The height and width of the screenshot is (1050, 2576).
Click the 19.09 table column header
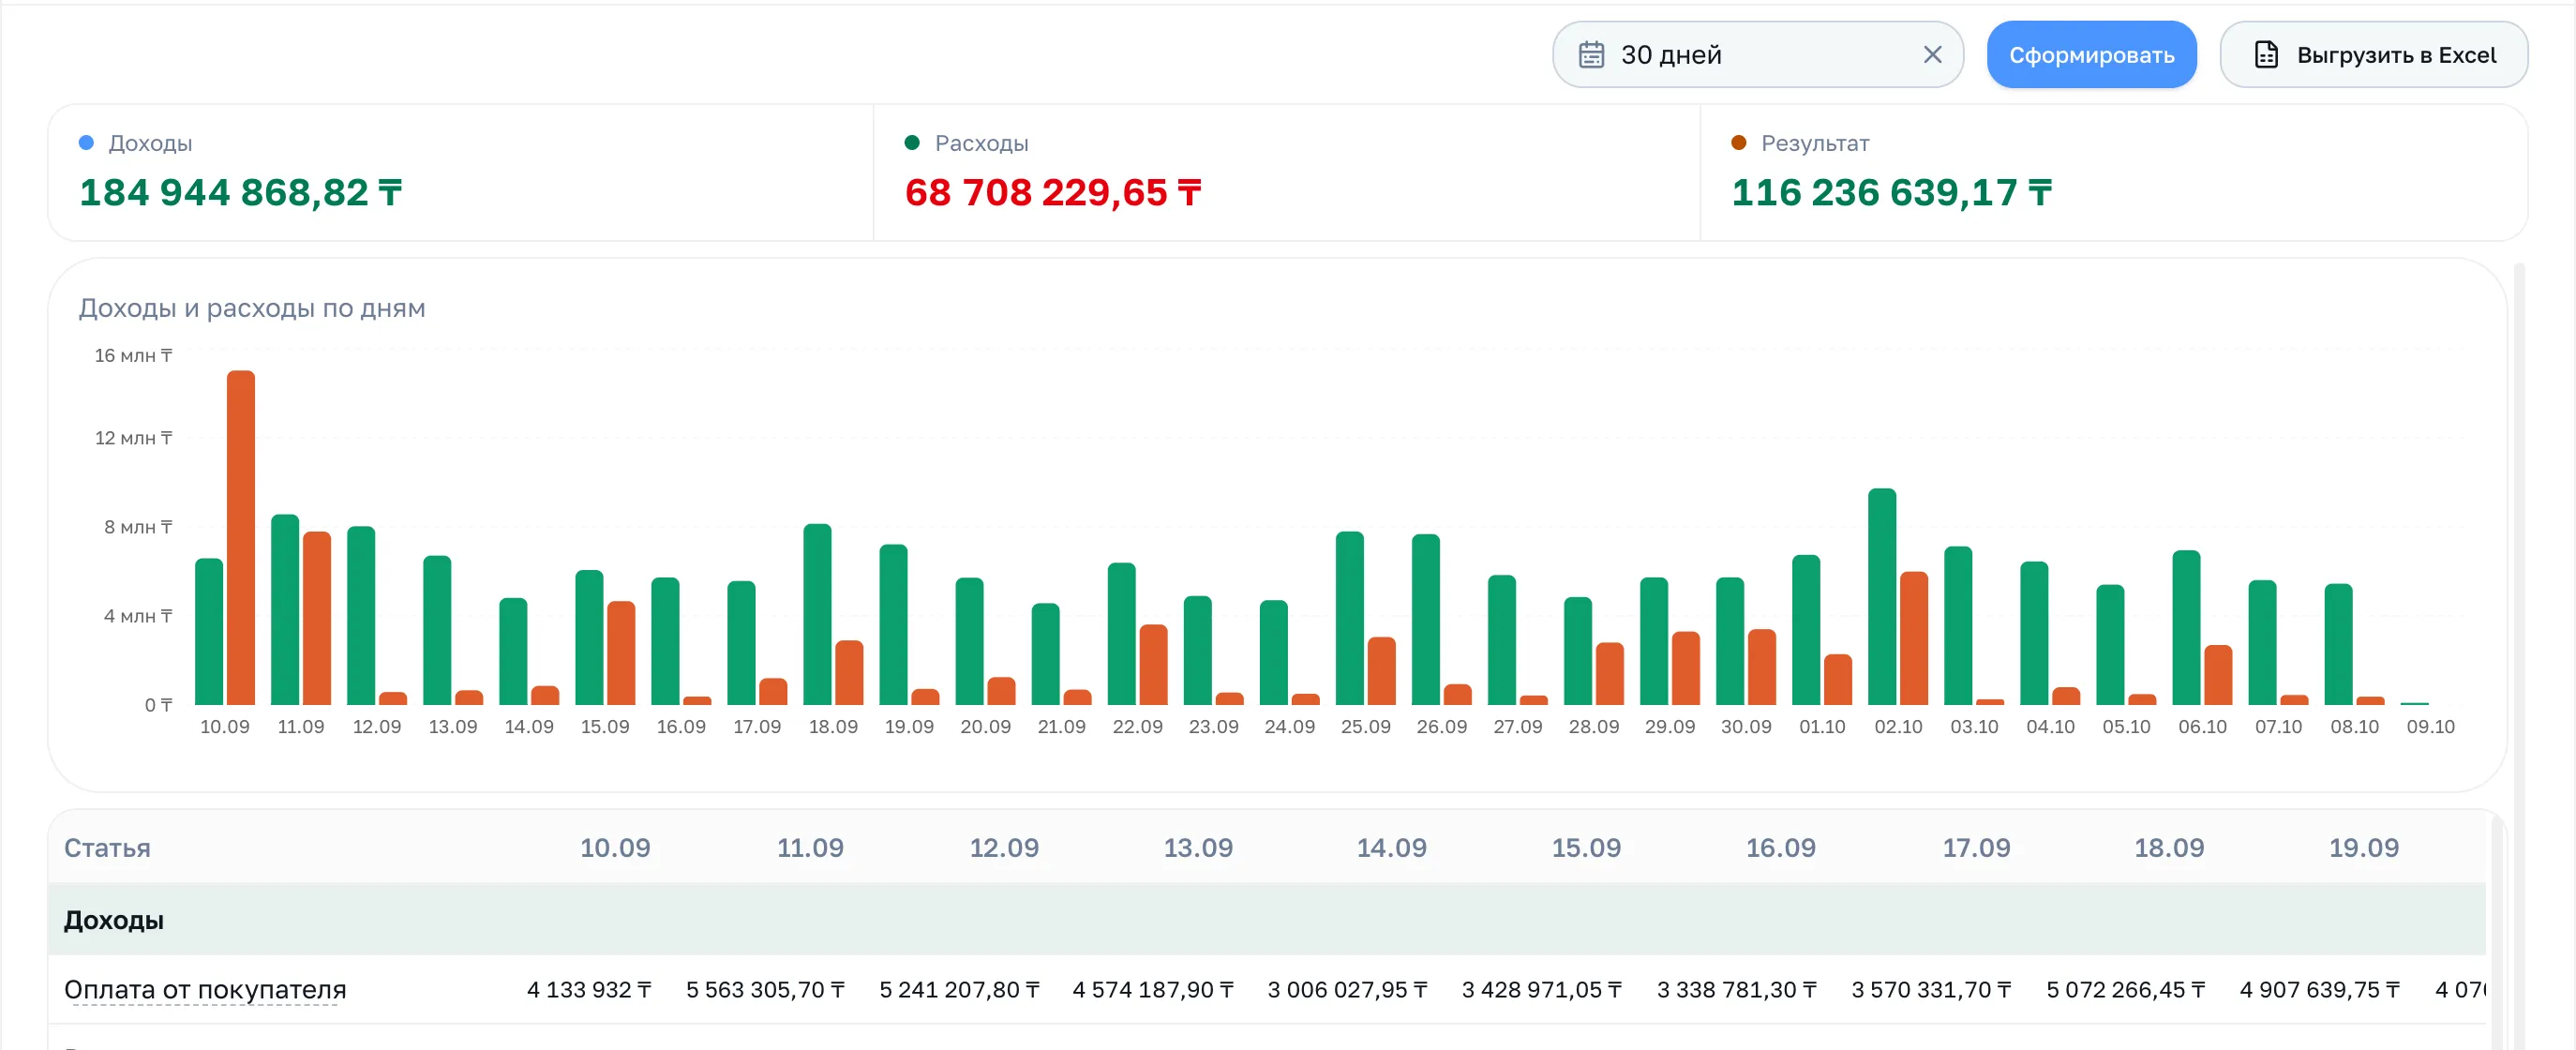click(x=2363, y=848)
